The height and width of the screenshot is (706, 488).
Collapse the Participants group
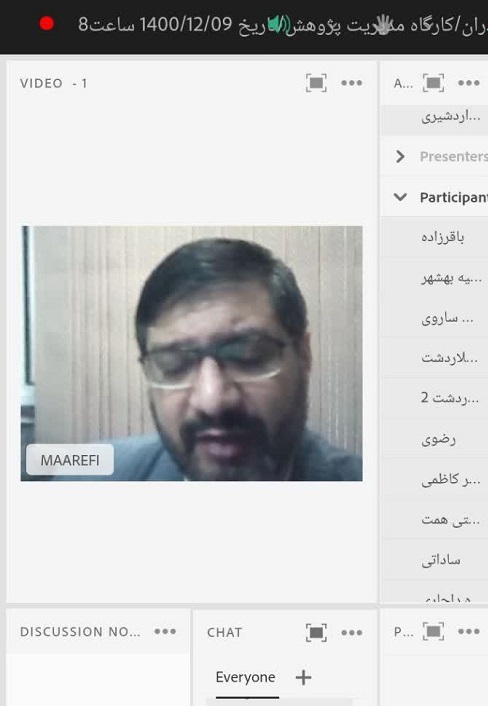pos(400,197)
